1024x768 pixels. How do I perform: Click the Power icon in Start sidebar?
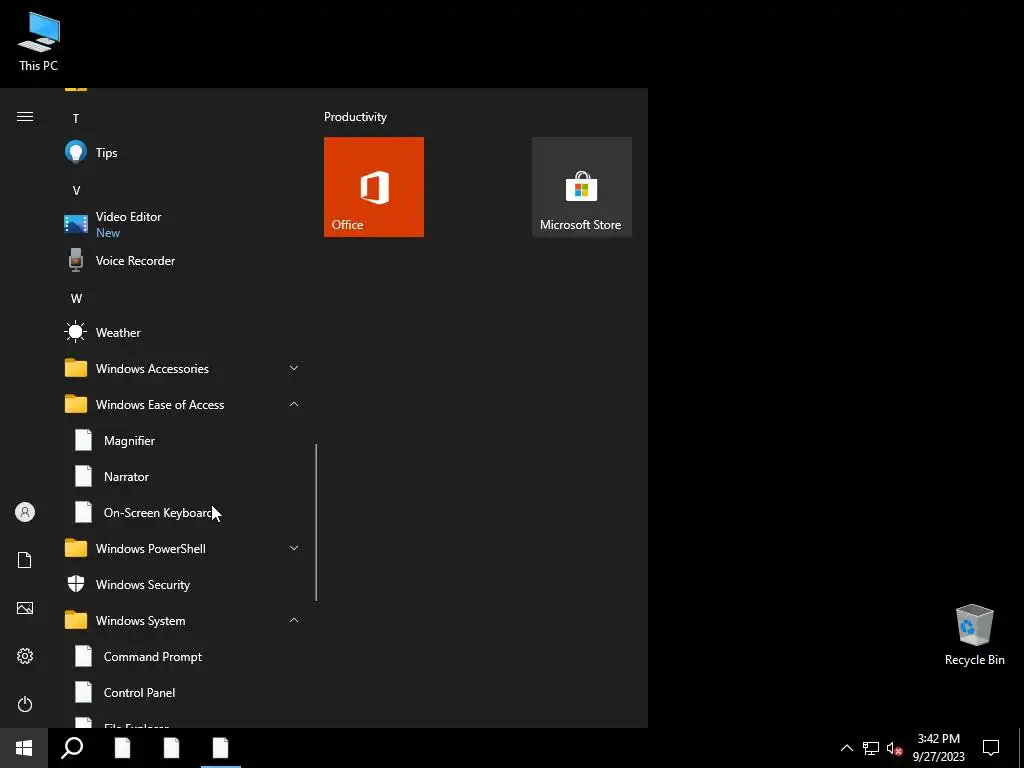(25, 704)
